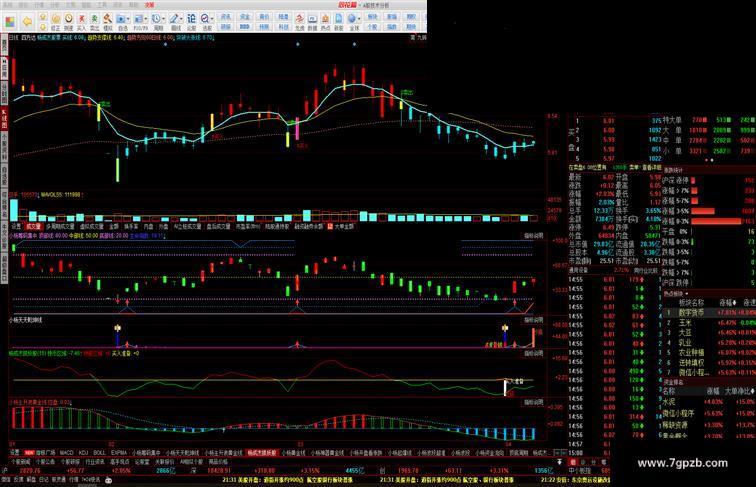This screenshot has width=756, height=487.
Task: Select the 指标广场 tab
Action: click(46, 453)
